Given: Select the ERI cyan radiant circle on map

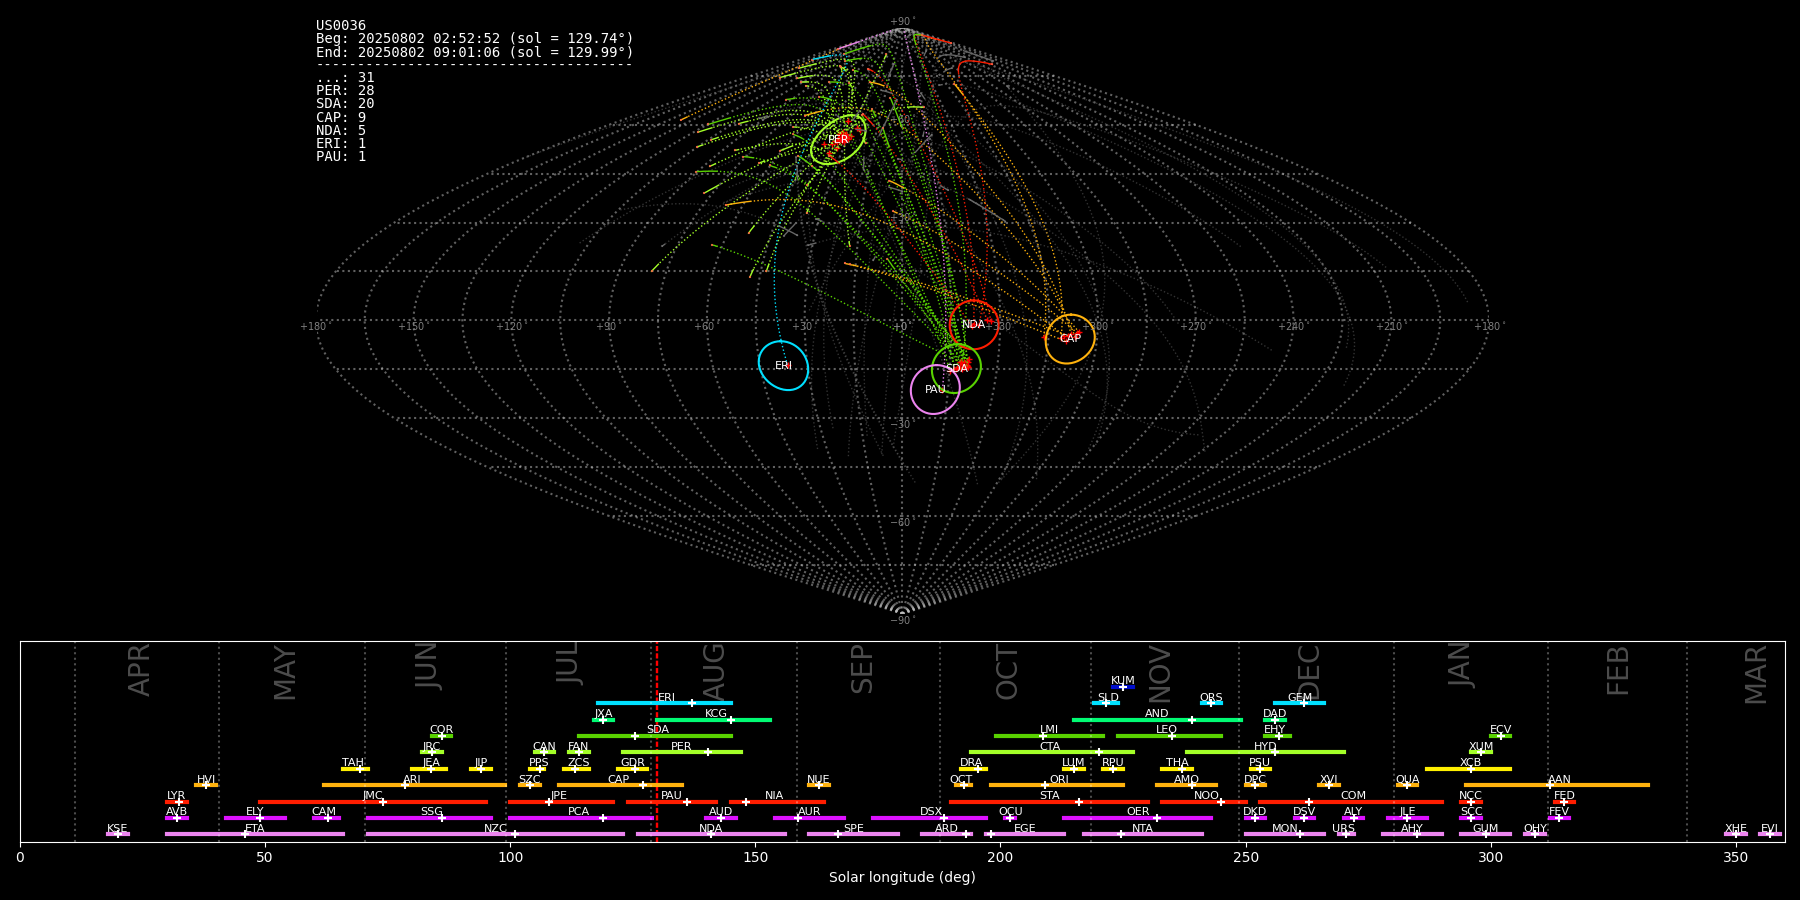Looking at the screenshot, I should (x=783, y=366).
